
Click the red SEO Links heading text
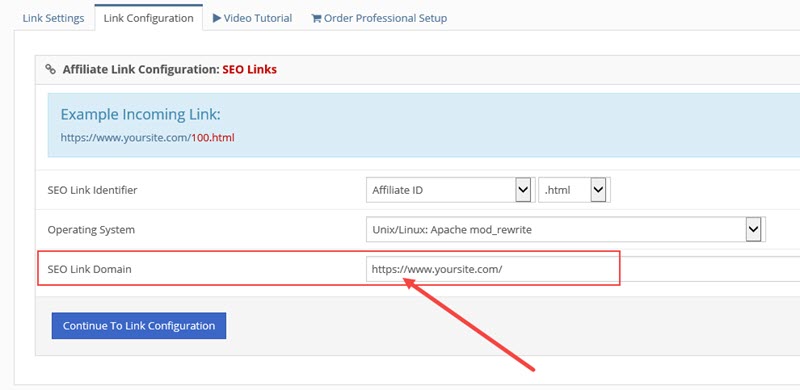click(249, 69)
